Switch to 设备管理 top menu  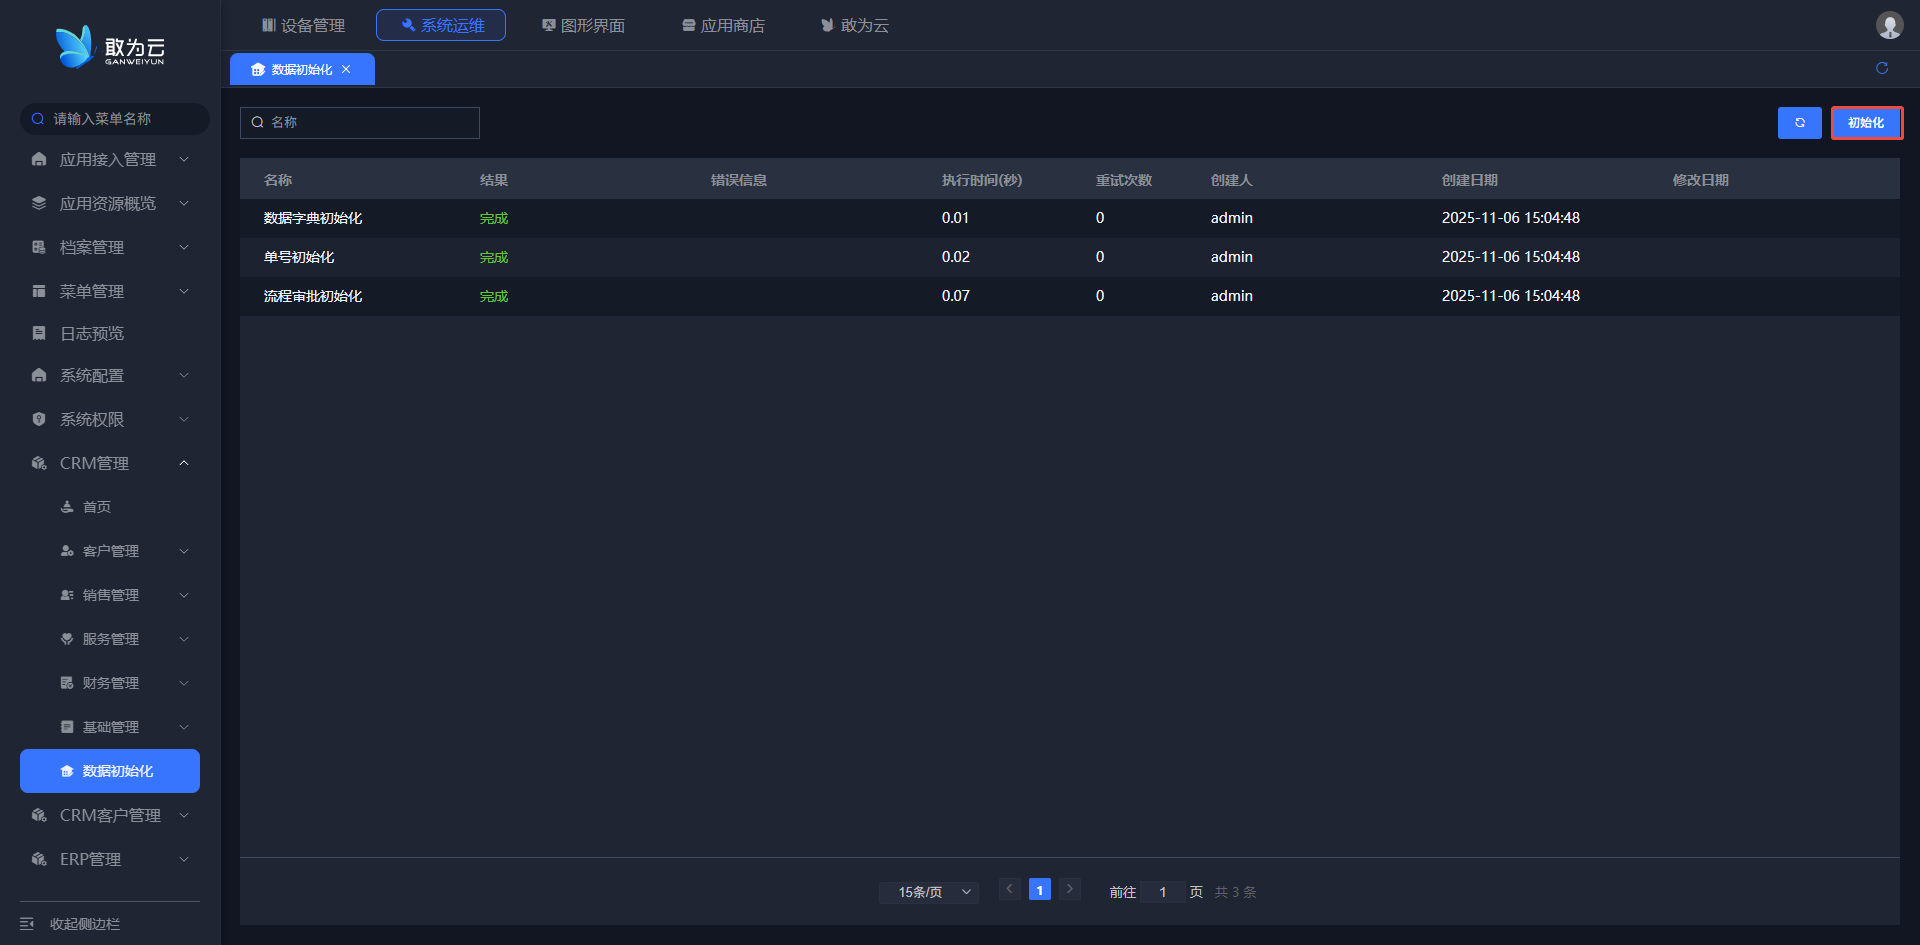(x=303, y=25)
